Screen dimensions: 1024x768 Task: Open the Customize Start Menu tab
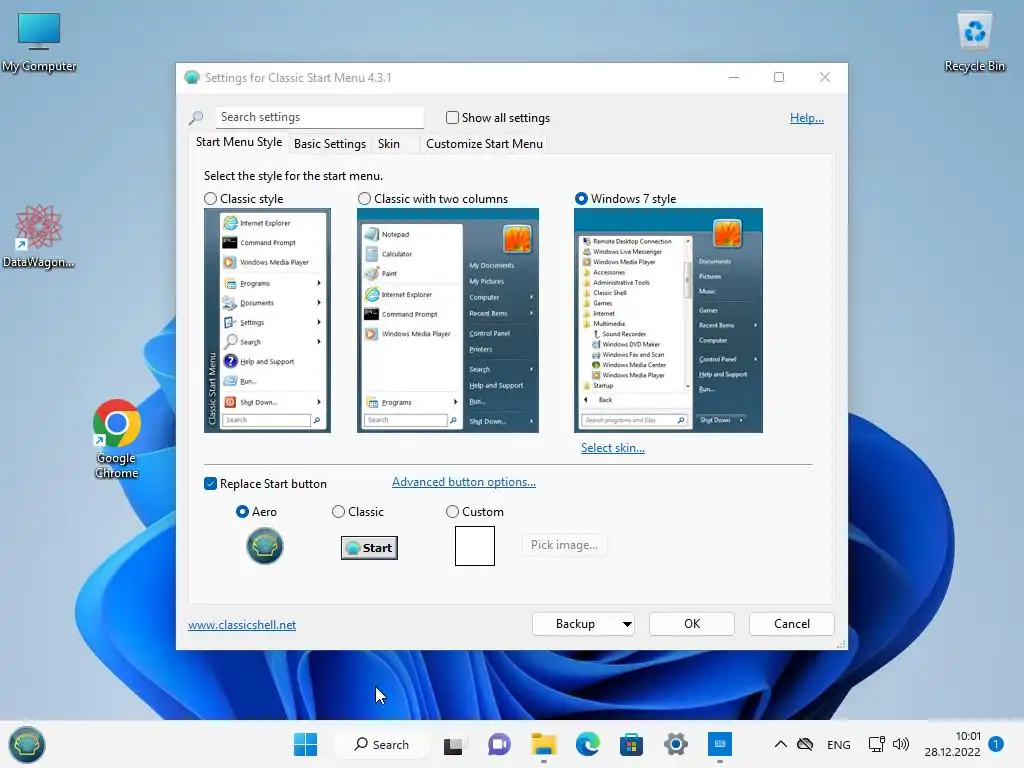pos(484,144)
